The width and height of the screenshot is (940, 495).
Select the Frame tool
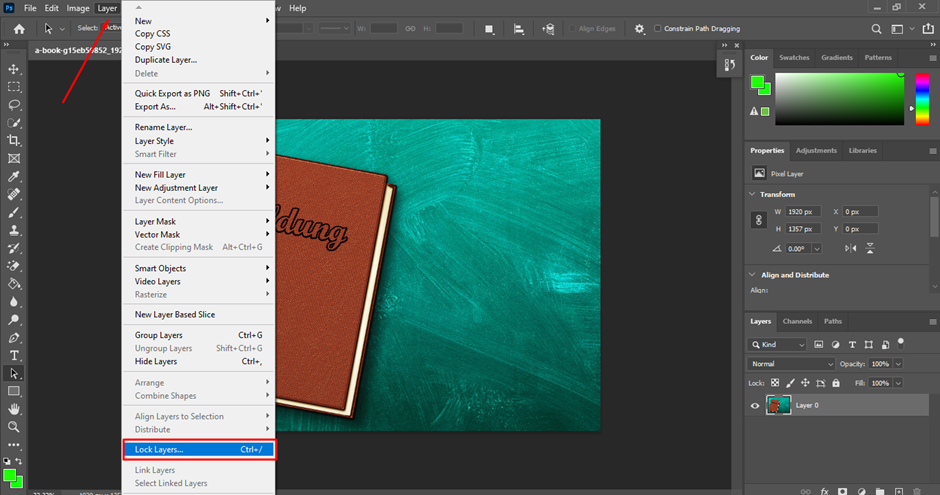pyautogui.click(x=14, y=159)
